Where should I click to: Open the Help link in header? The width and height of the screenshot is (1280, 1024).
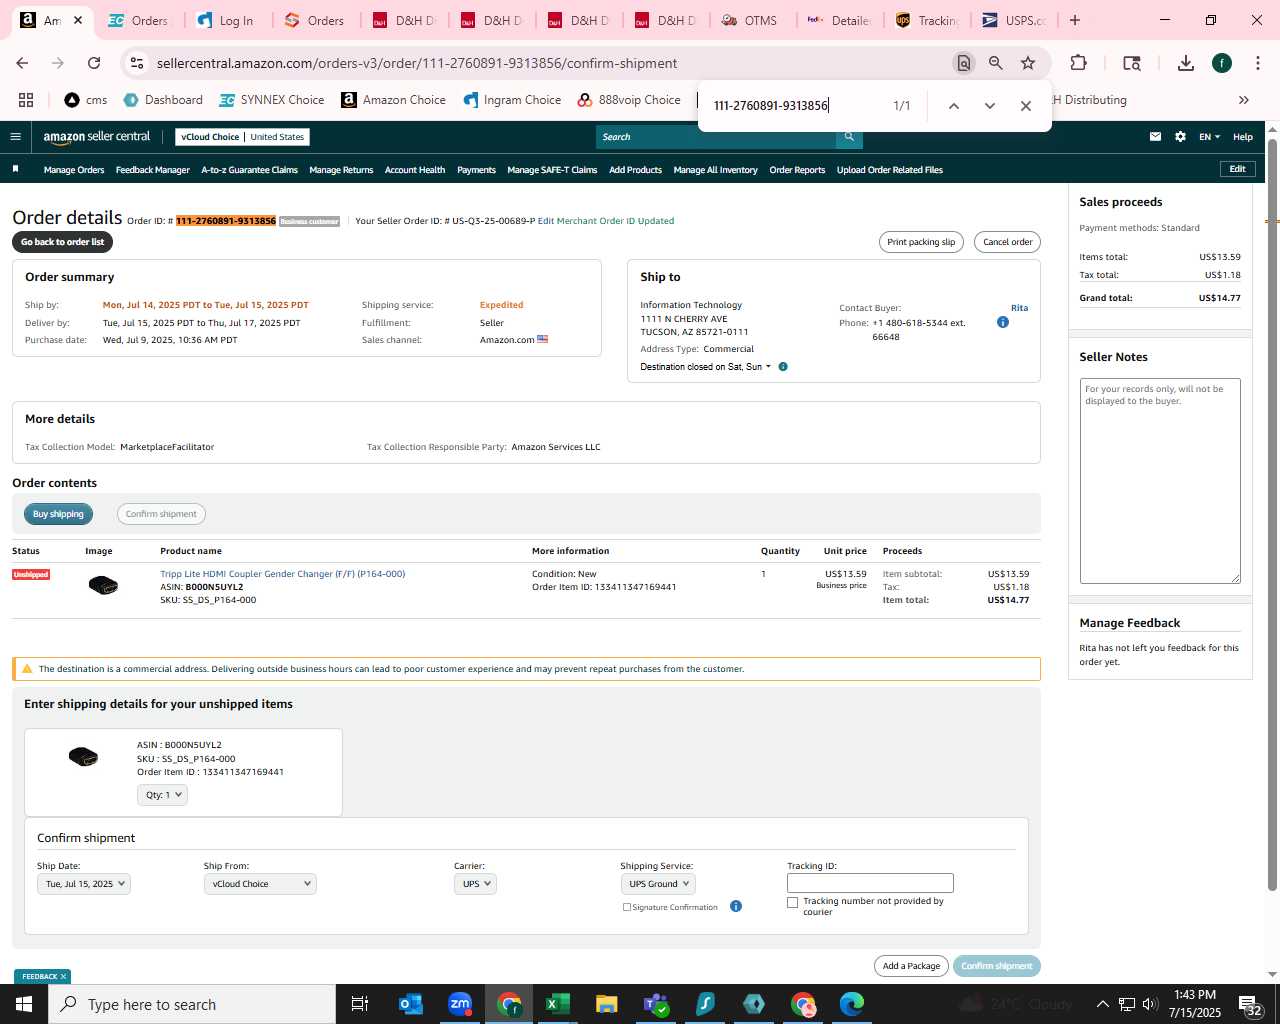(1243, 137)
